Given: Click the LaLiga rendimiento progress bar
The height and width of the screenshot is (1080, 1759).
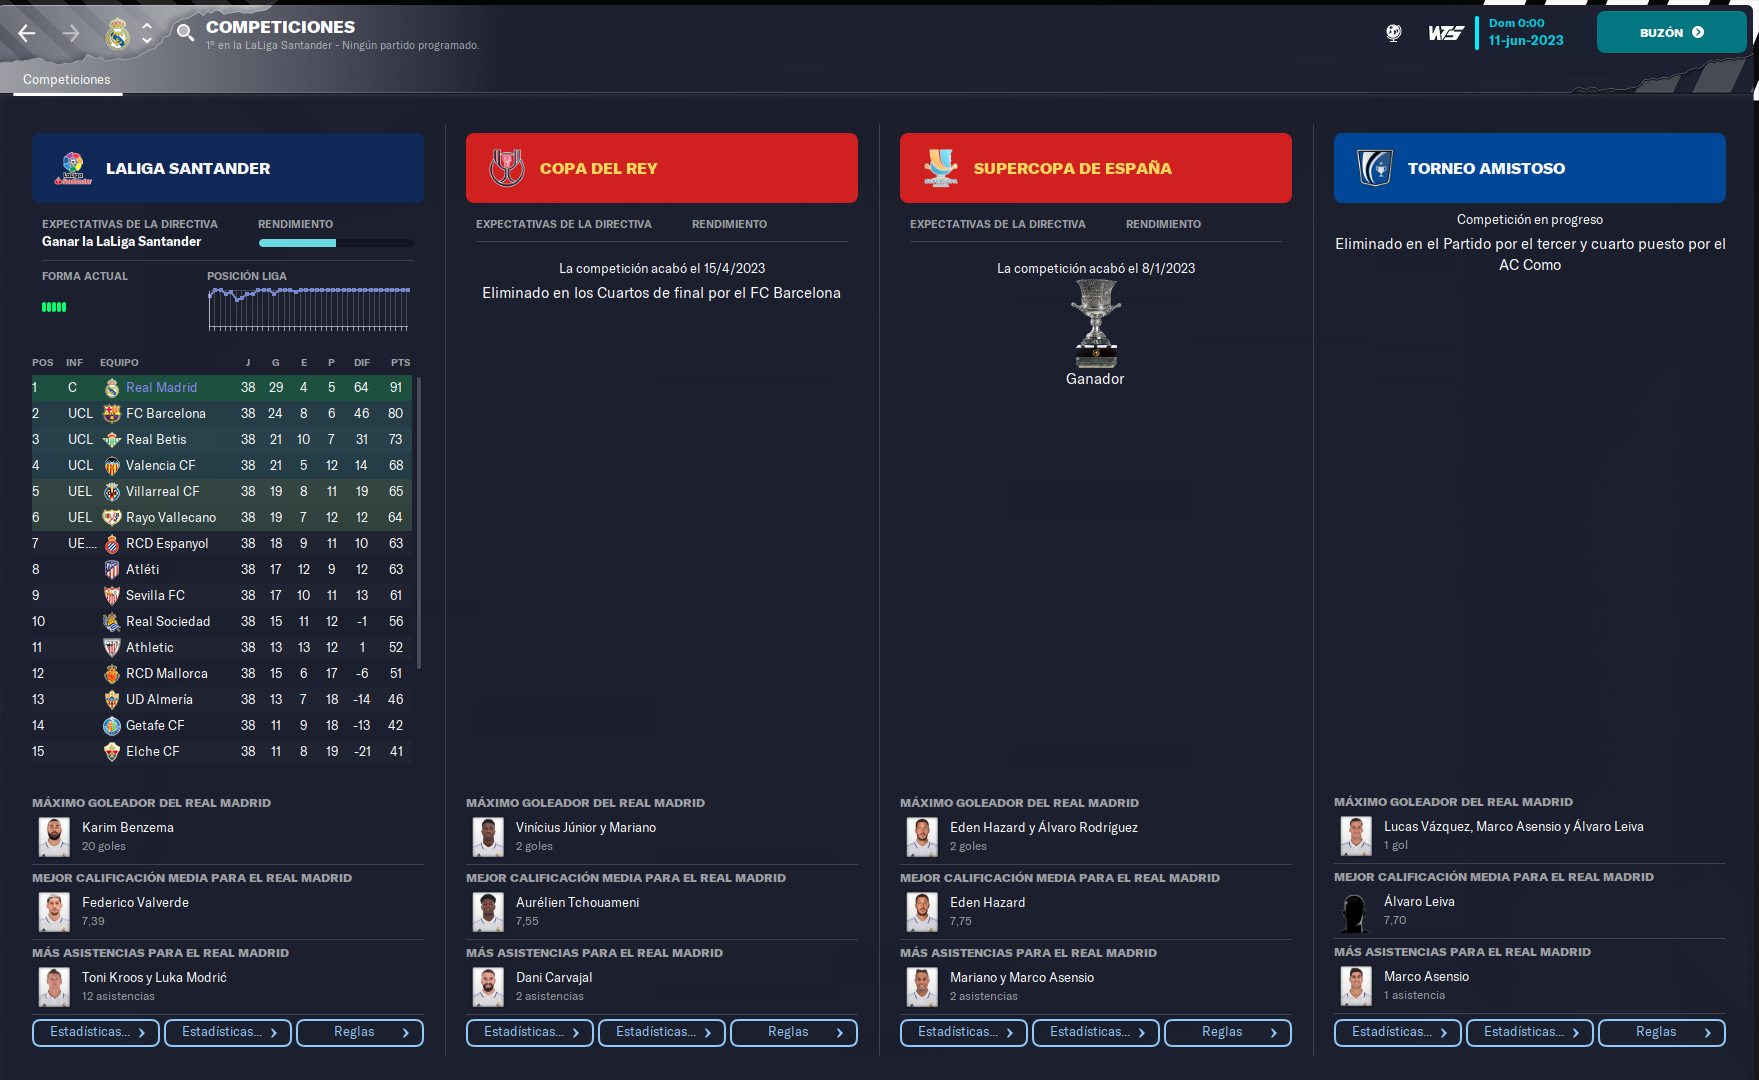Looking at the screenshot, I should point(335,243).
